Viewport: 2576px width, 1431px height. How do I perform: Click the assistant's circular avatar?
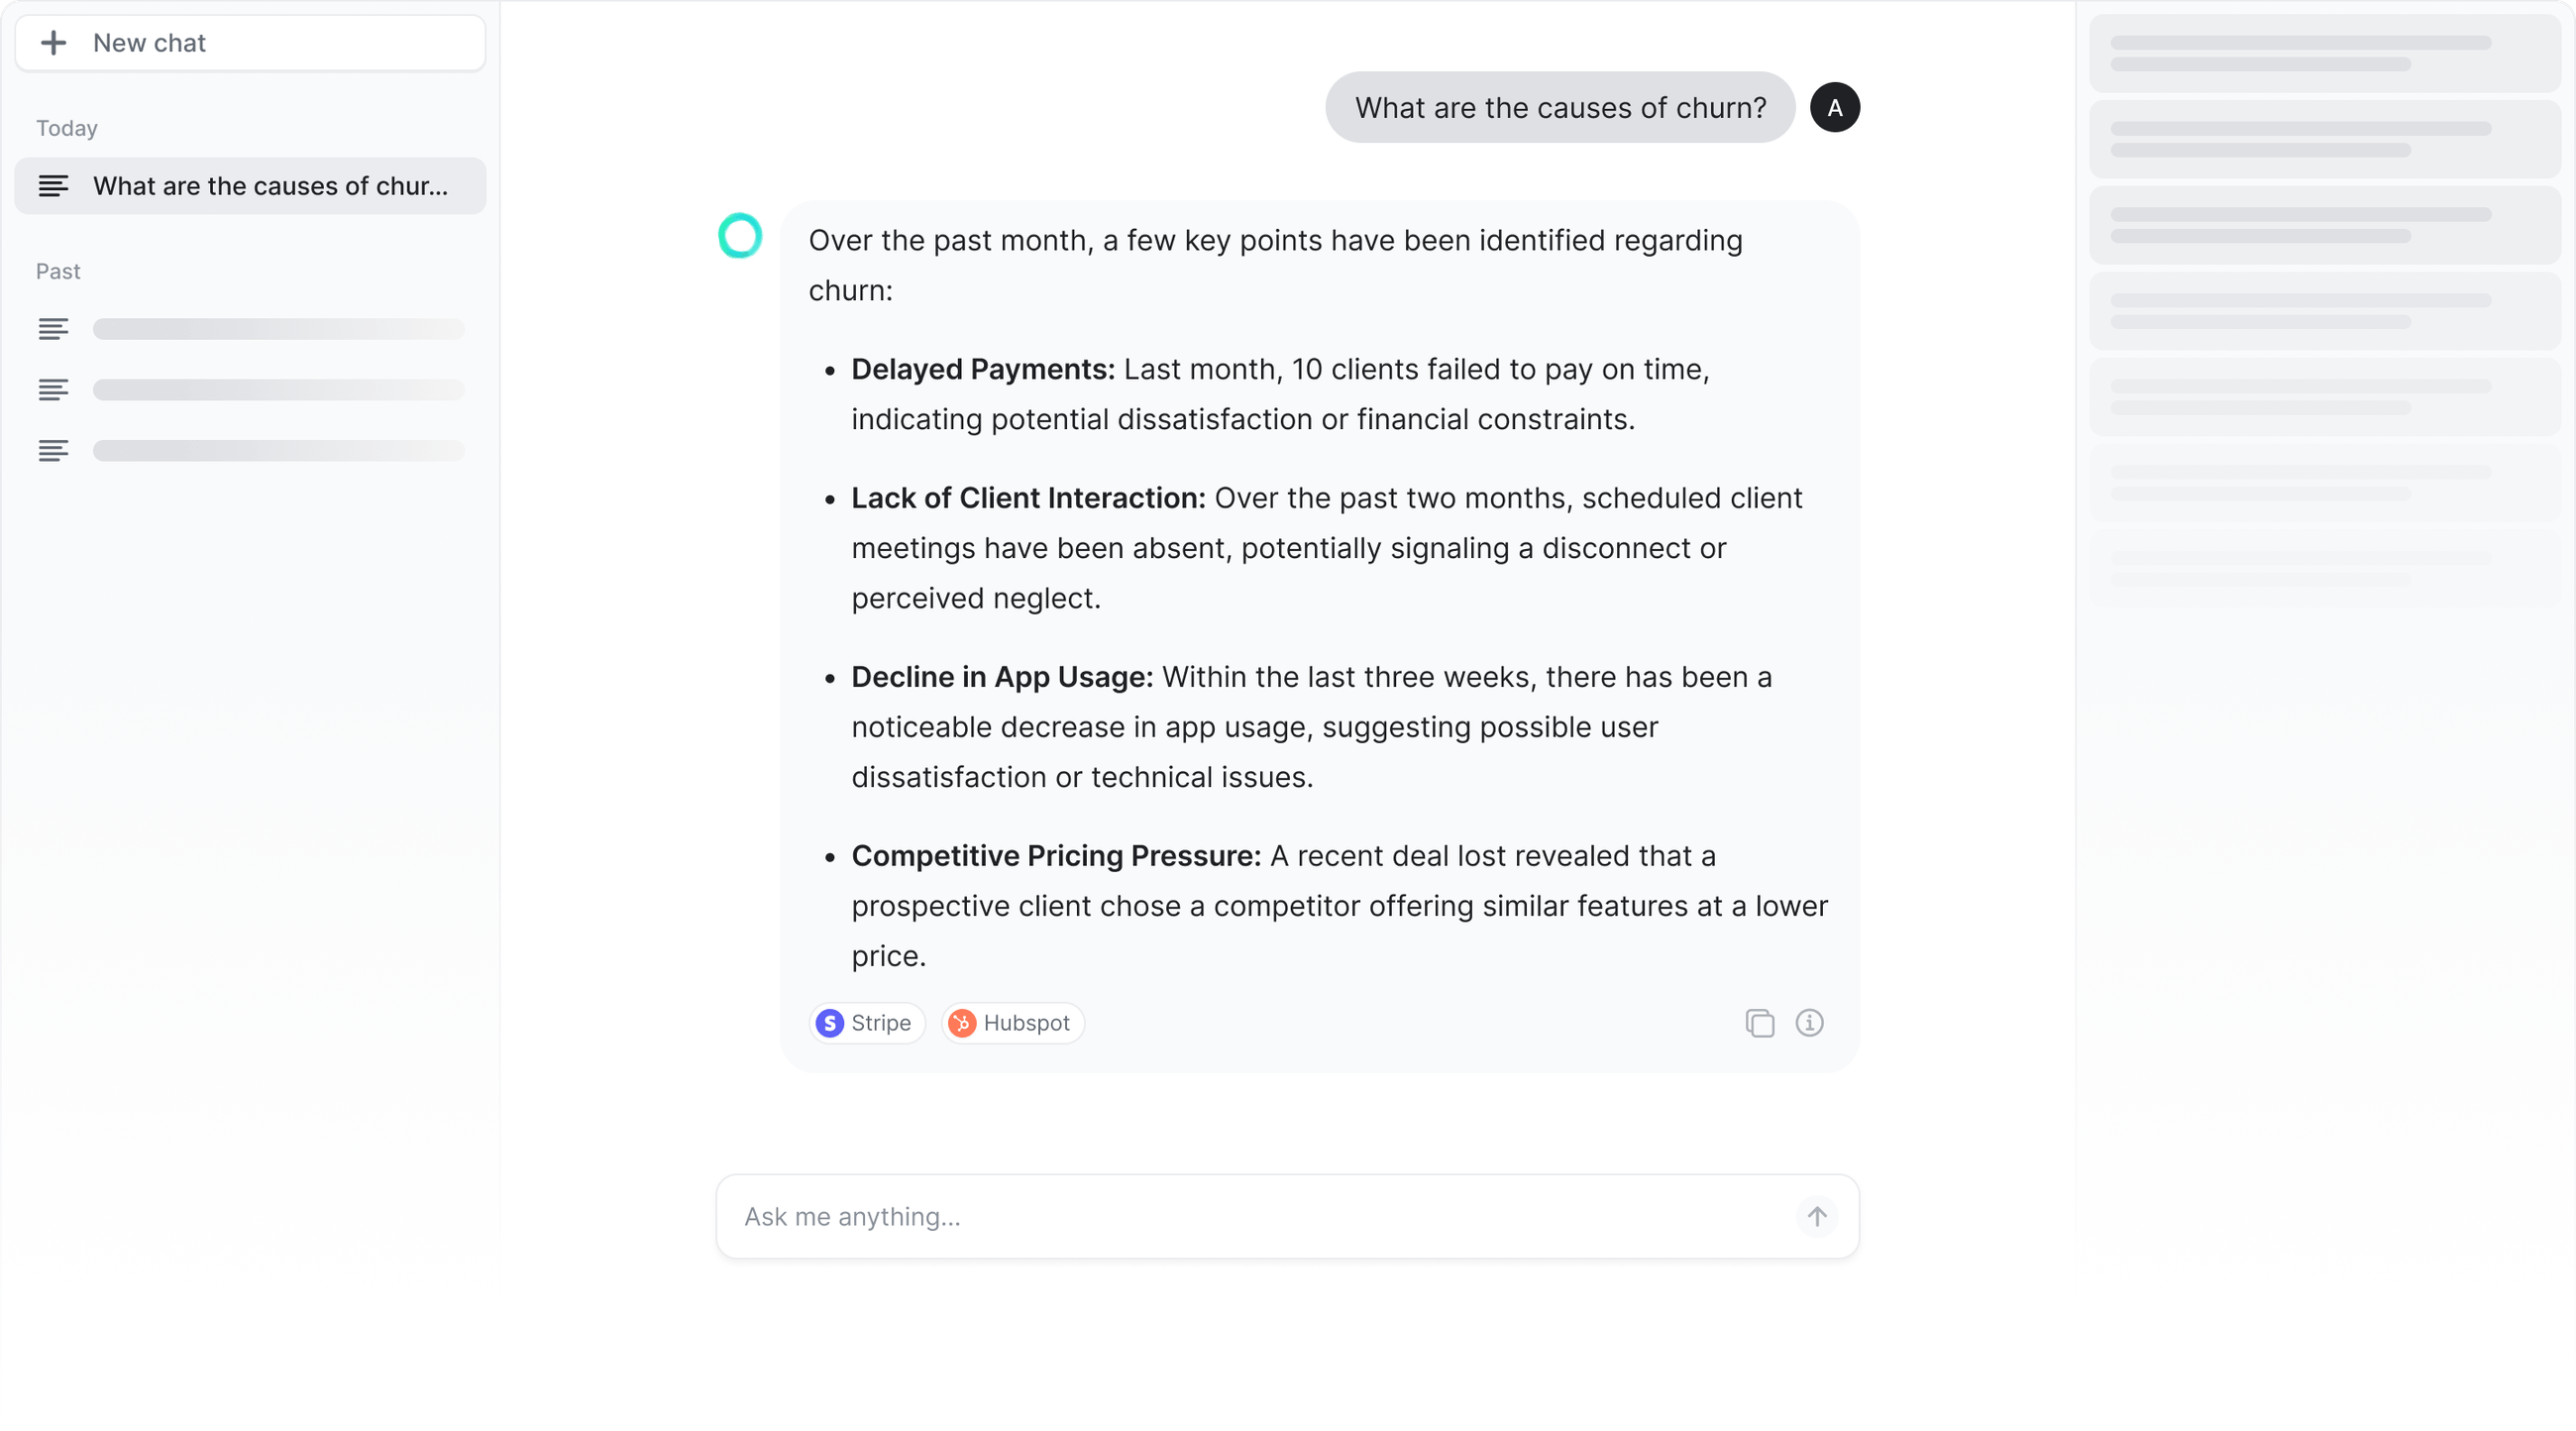[740, 236]
